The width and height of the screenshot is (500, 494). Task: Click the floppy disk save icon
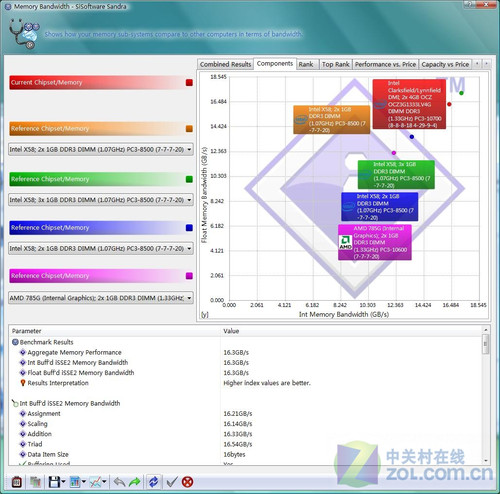coord(54,482)
